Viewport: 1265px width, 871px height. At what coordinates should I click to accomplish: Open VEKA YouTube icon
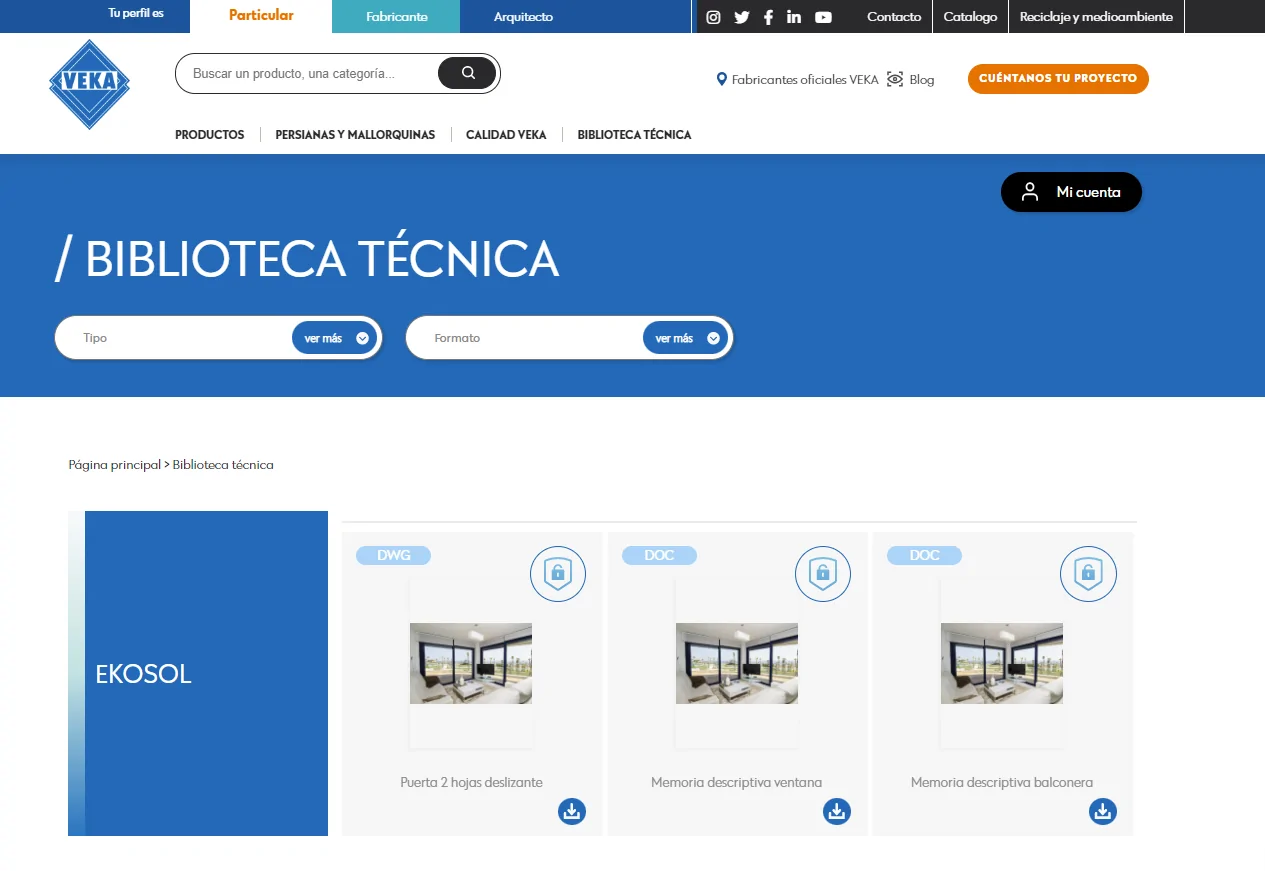[823, 17]
